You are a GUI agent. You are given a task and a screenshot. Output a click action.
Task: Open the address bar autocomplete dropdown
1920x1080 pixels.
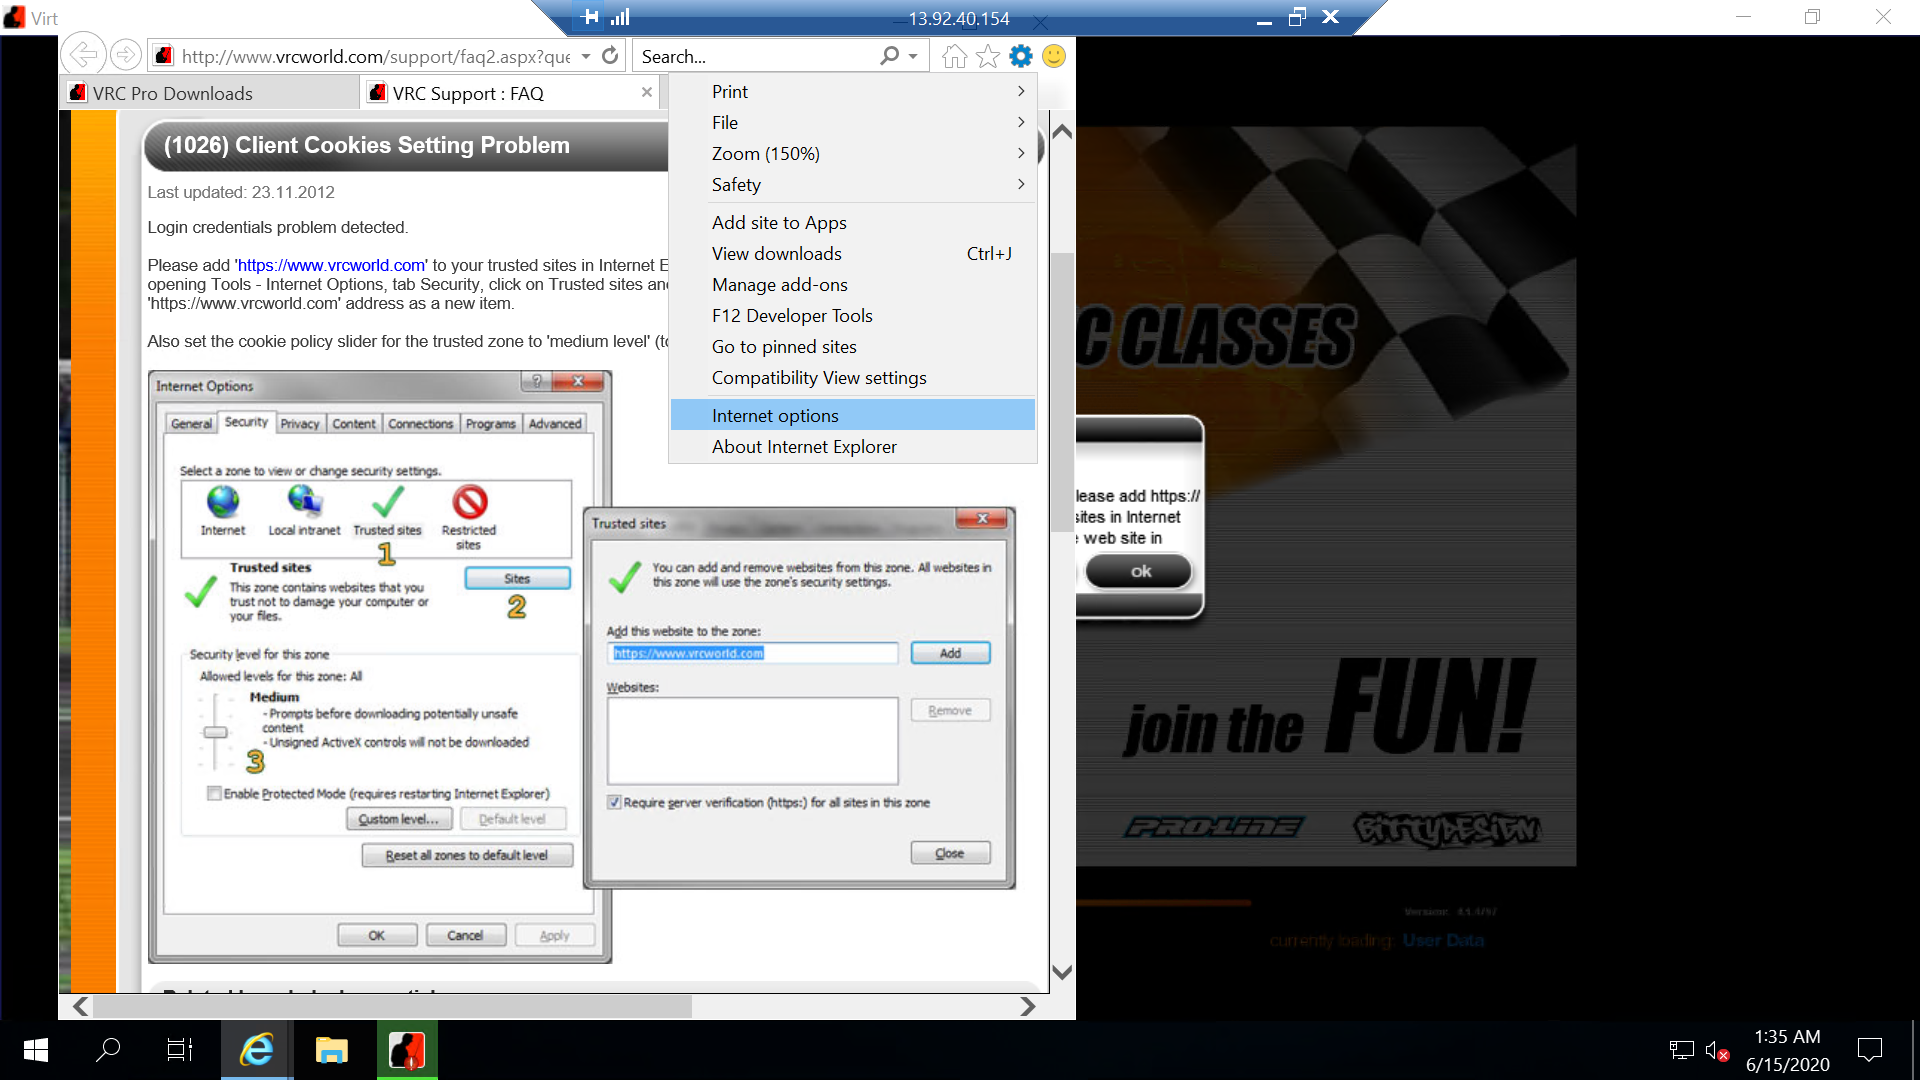pos(586,57)
